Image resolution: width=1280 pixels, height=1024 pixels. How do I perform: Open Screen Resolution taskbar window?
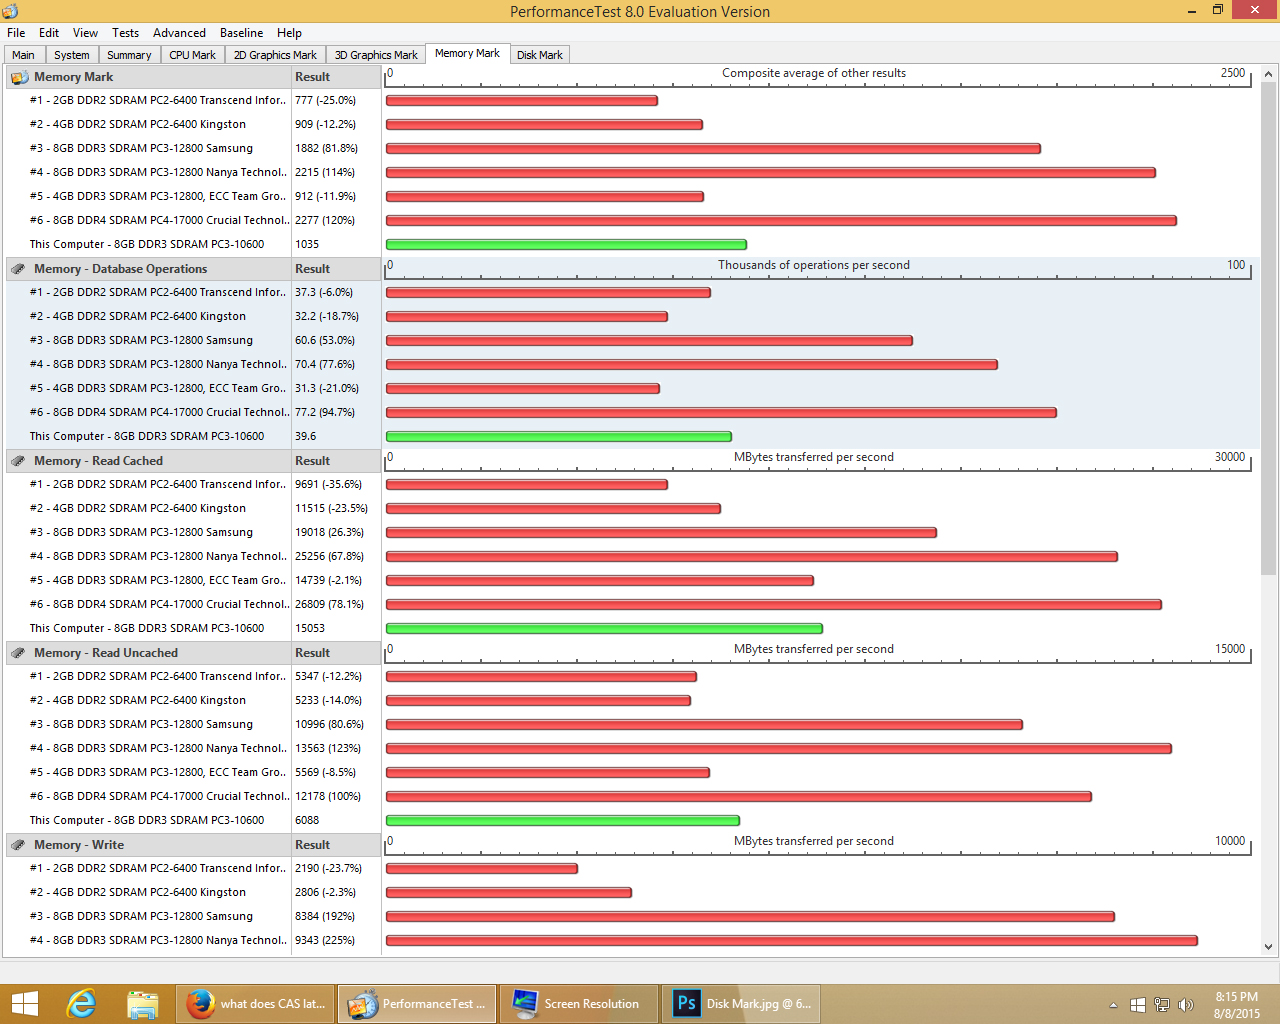[x=578, y=1004]
